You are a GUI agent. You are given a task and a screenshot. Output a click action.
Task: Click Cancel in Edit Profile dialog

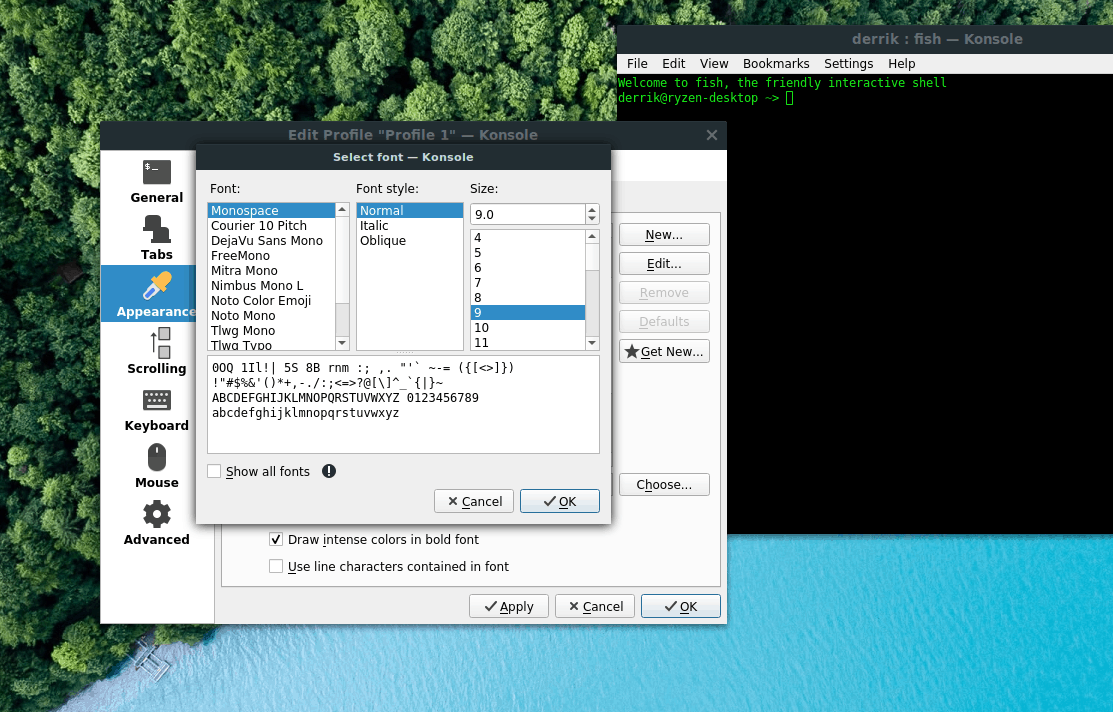[594, 606]
